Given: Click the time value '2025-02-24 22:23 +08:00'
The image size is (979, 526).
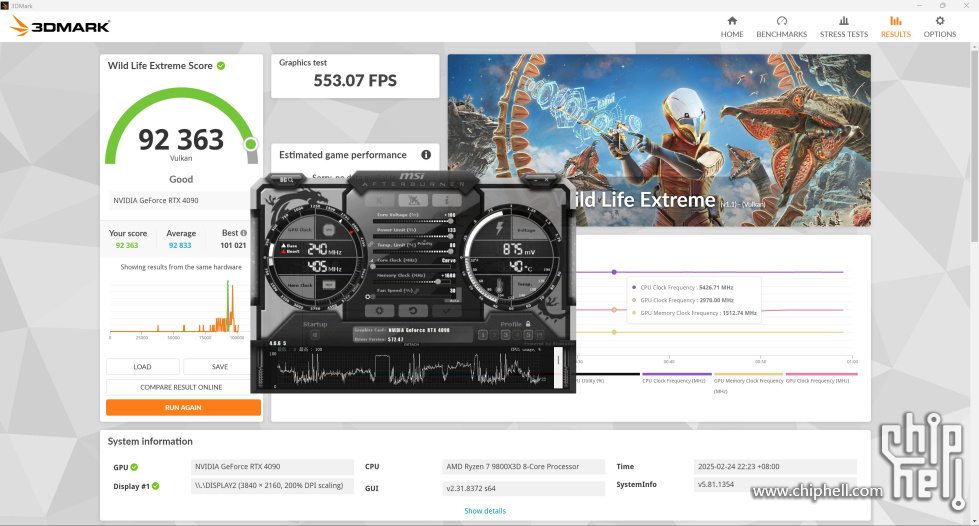Looking at the screenshot, I should click(775, 467).
